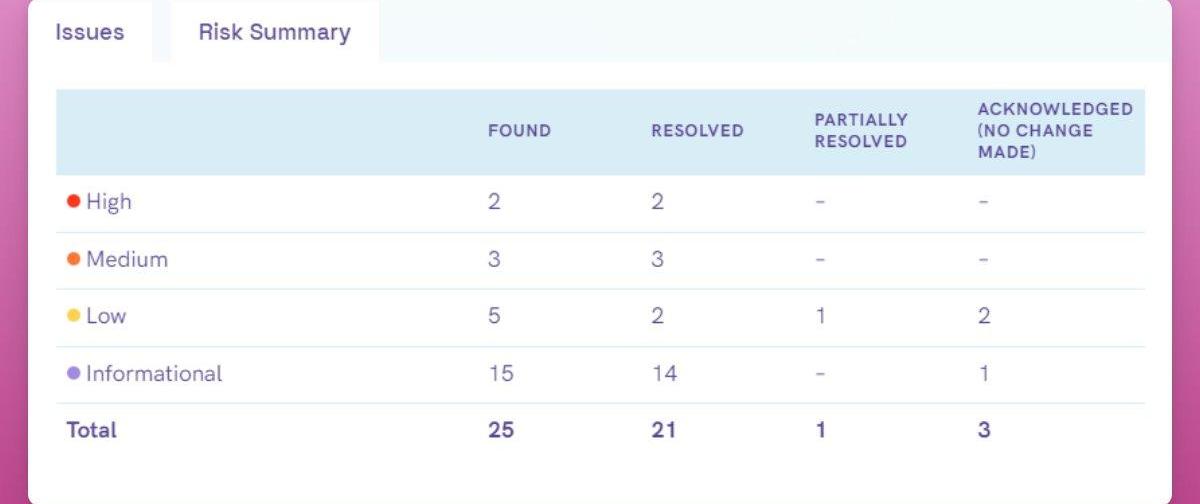
Task: Click Informational found count 15
Action: (501, 373)
